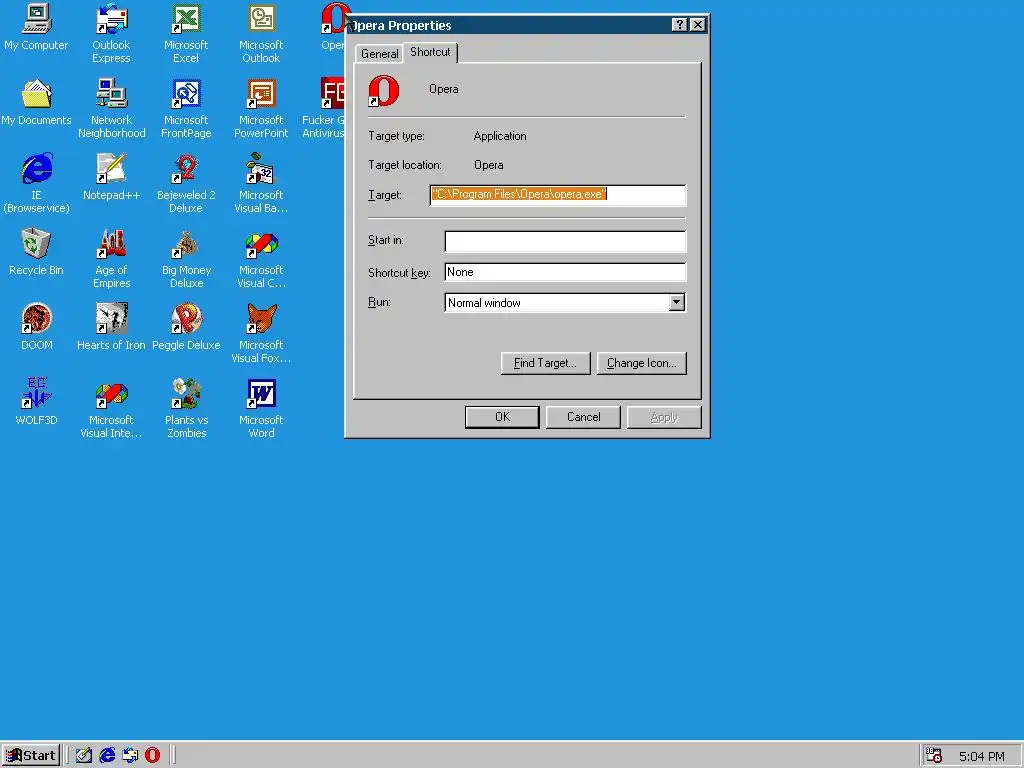Screen dimensions: 1024x768
Task: Click the Find Target button
Action: [545, 363]
